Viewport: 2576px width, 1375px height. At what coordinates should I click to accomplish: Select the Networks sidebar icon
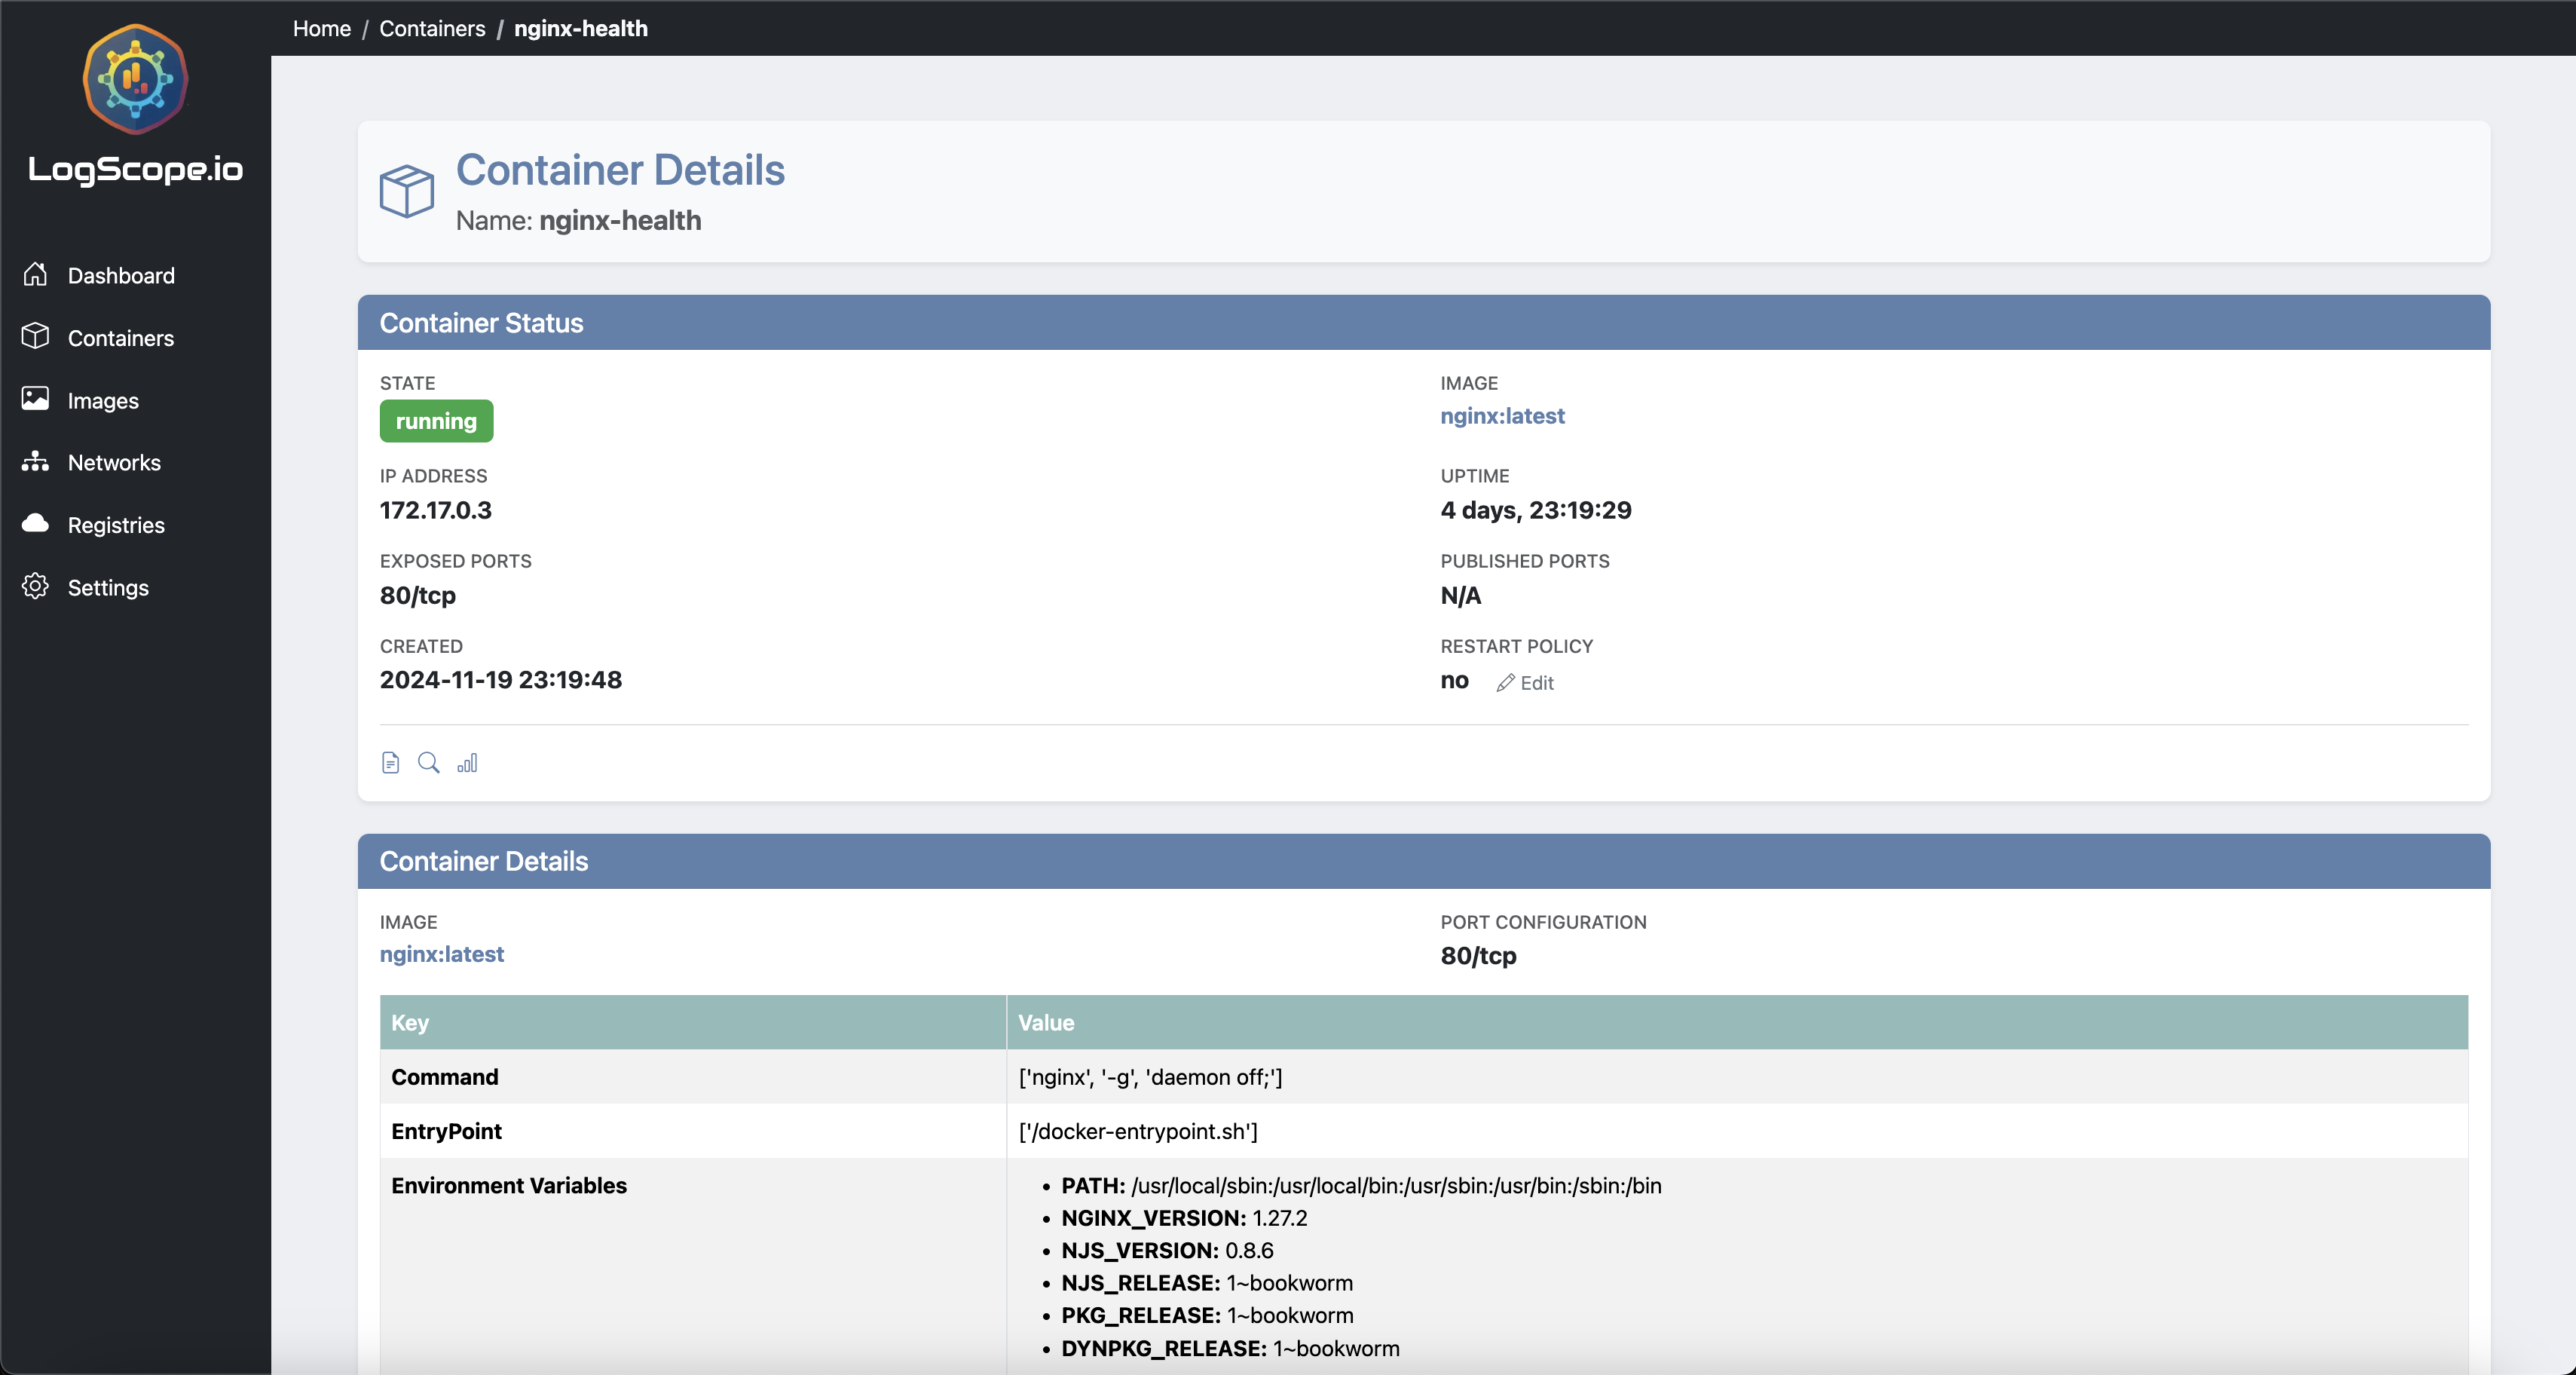tap(36, 462)
